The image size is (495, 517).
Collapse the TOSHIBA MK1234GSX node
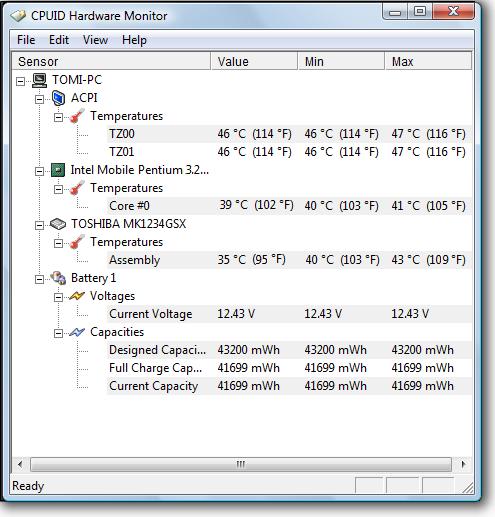tap(39, 225)
